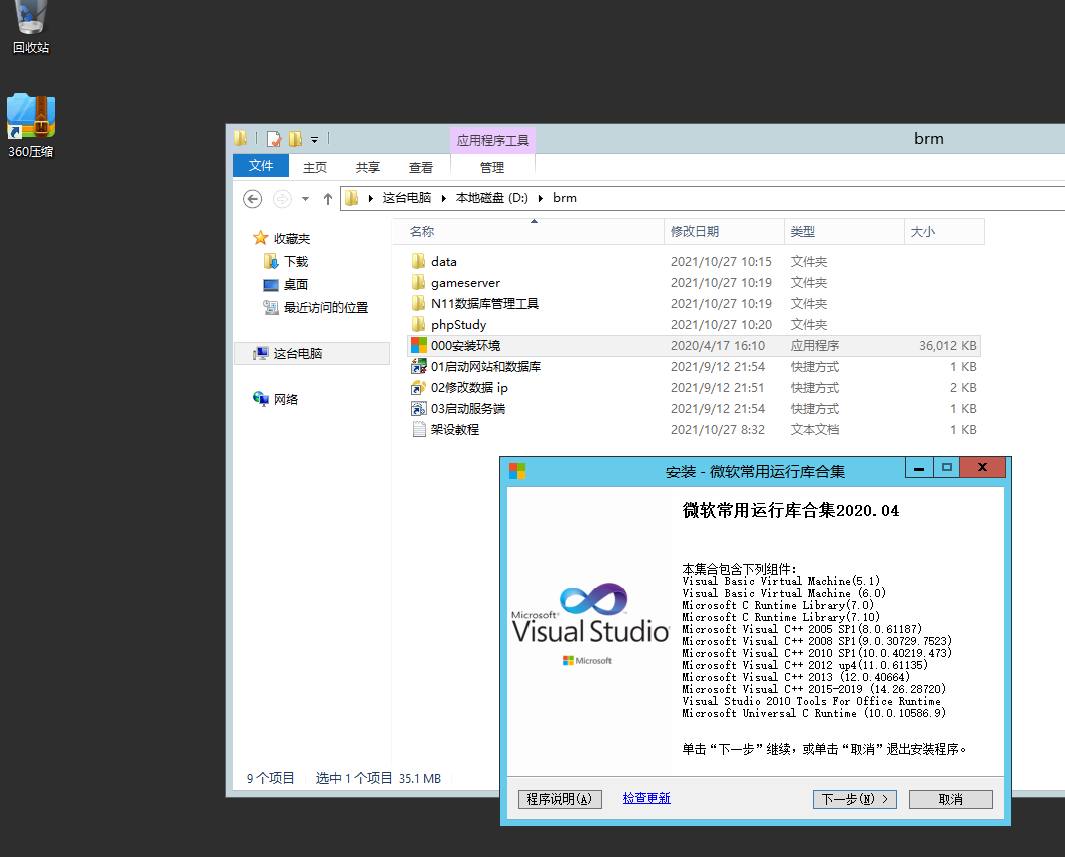
Task: Select the N11数据库管理工具 folder icon
Action: (x=418, y=304)
